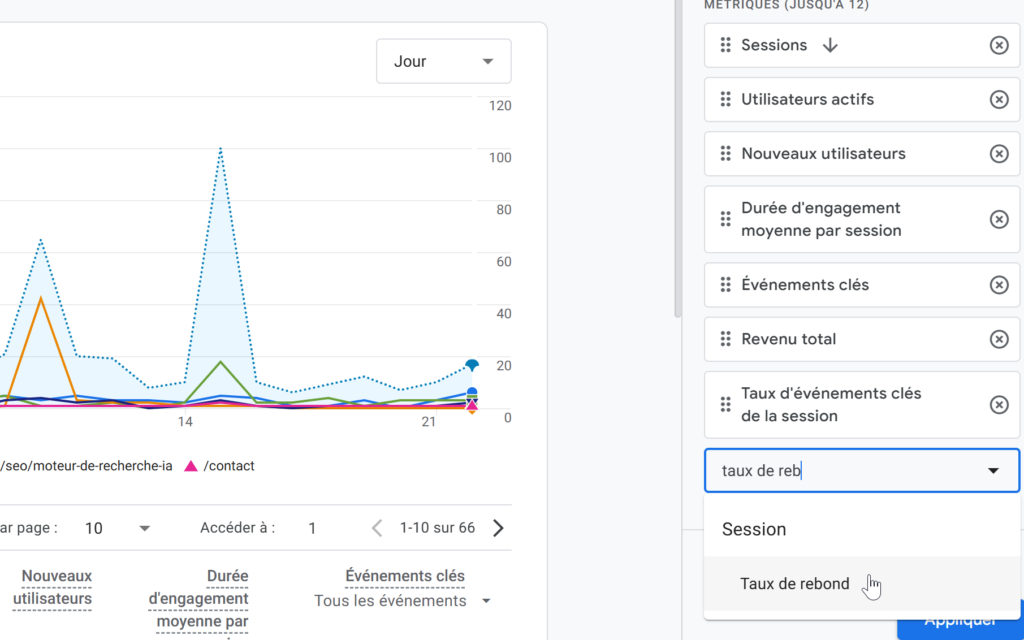1024x640 pixels.
Task: Click the drag handle beside Événements clés
Action: 726,284
